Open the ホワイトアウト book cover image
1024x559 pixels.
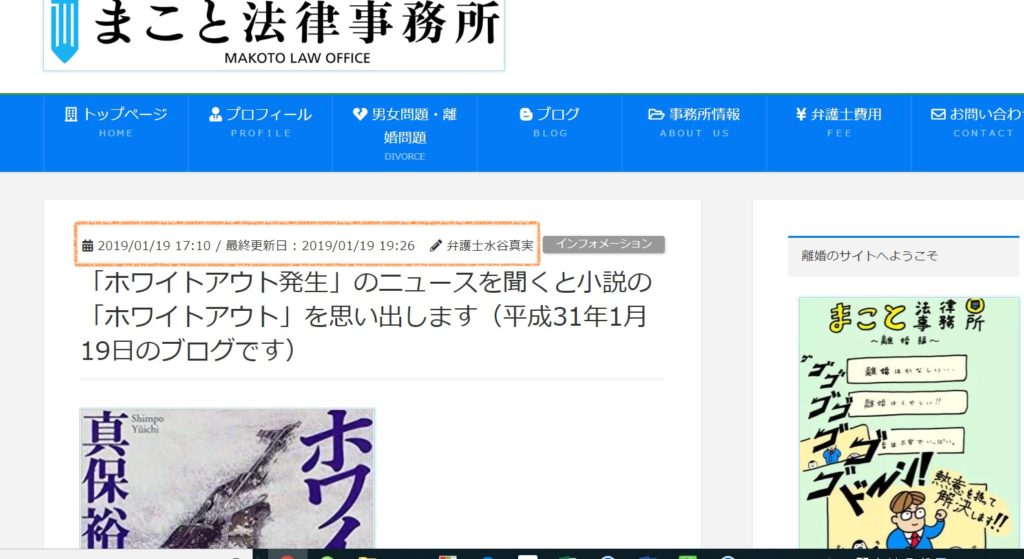[x=227, y=479]
